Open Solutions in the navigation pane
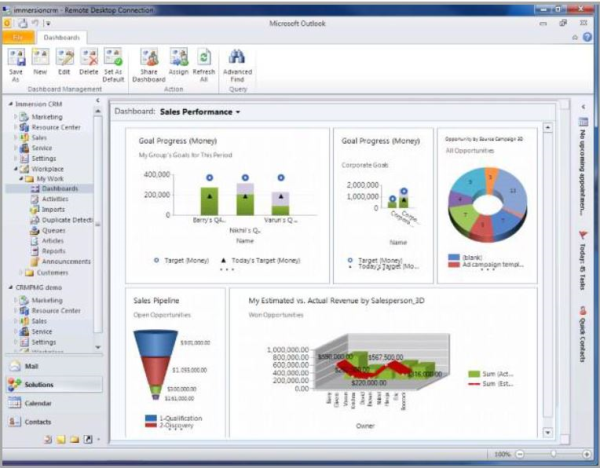 54,384
